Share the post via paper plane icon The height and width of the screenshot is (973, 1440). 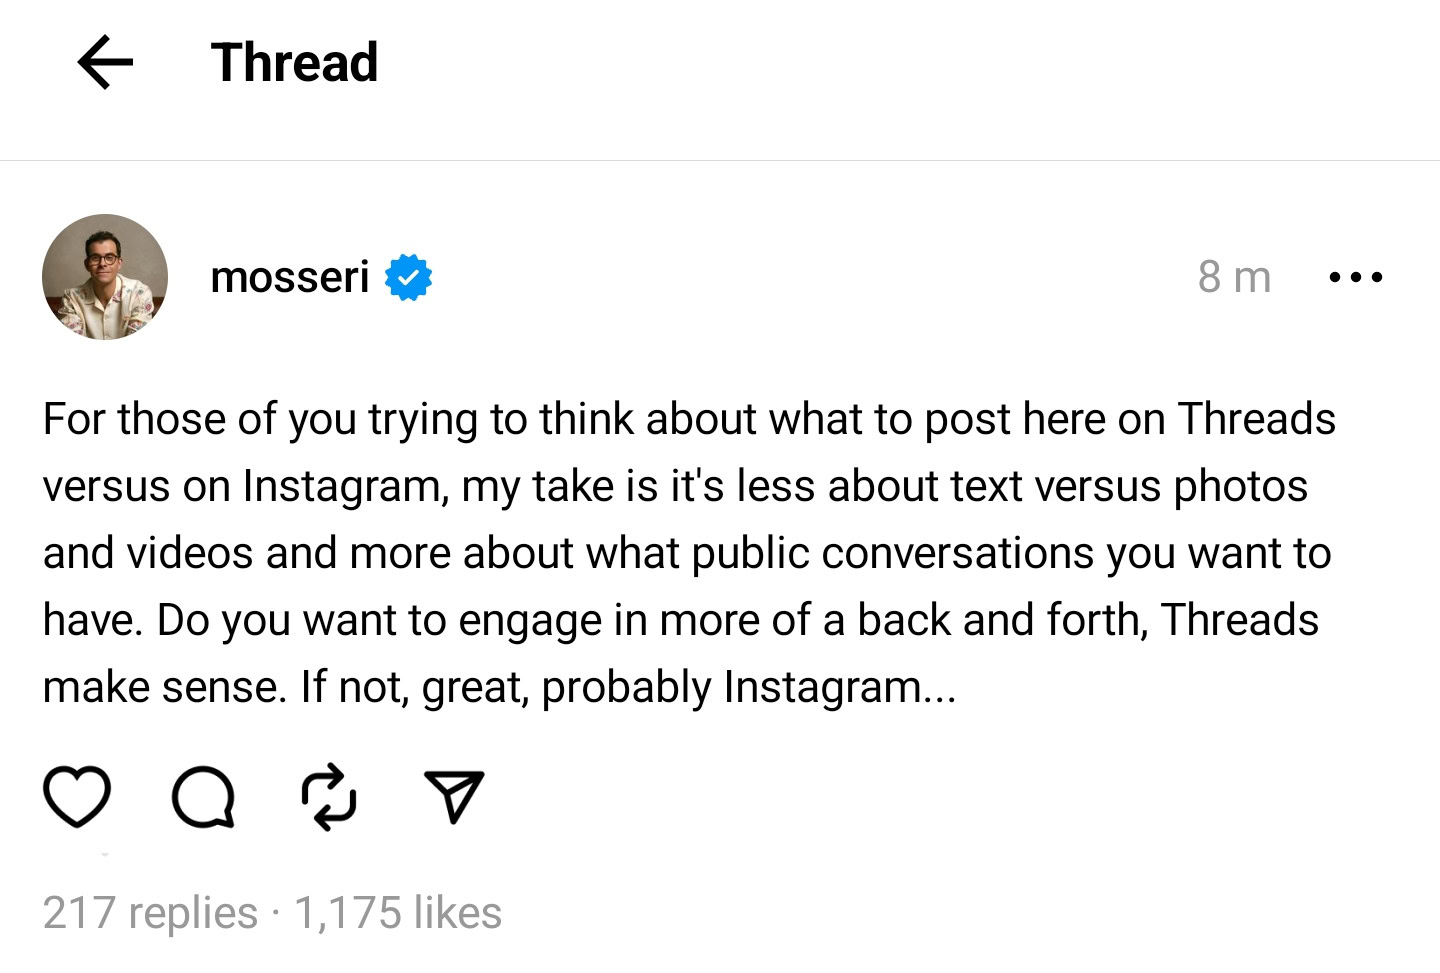(x=454, y=797)
